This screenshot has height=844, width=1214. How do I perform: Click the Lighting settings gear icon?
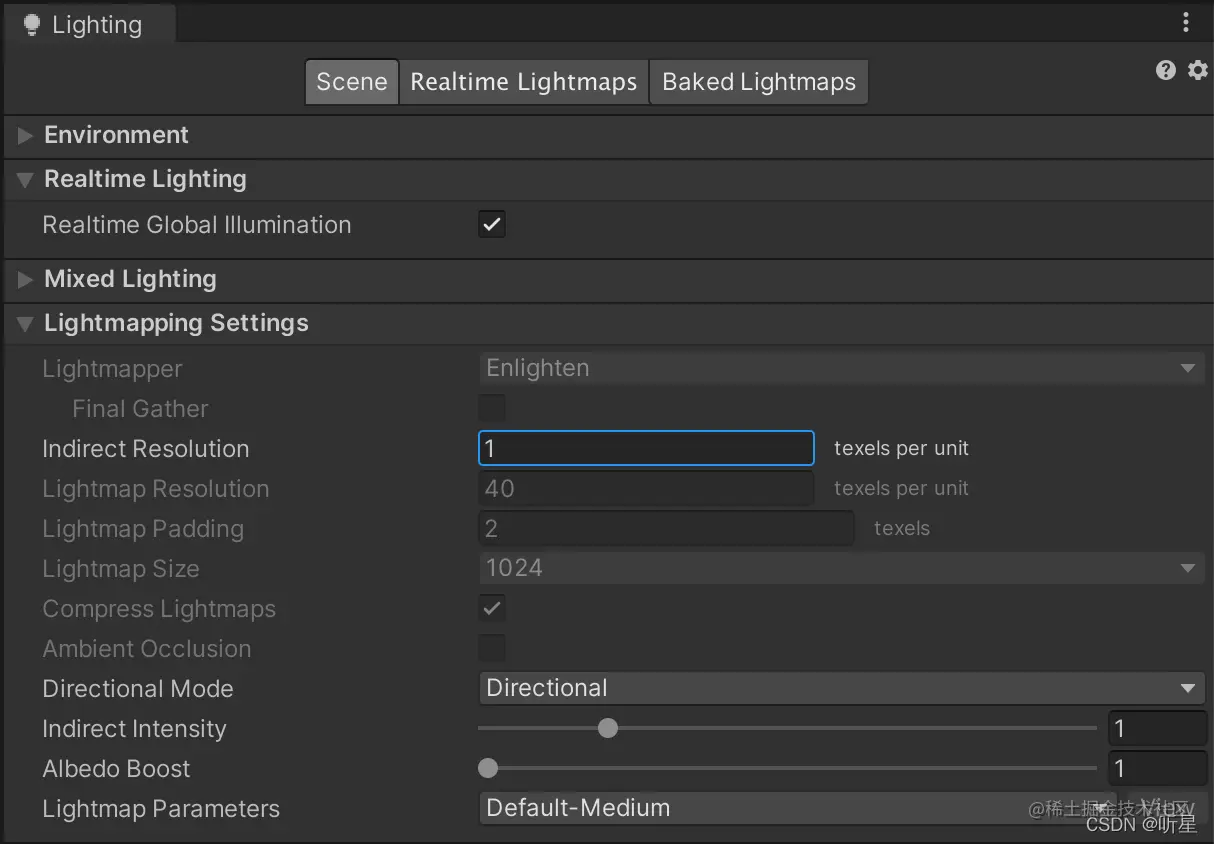coord(1197,70)
